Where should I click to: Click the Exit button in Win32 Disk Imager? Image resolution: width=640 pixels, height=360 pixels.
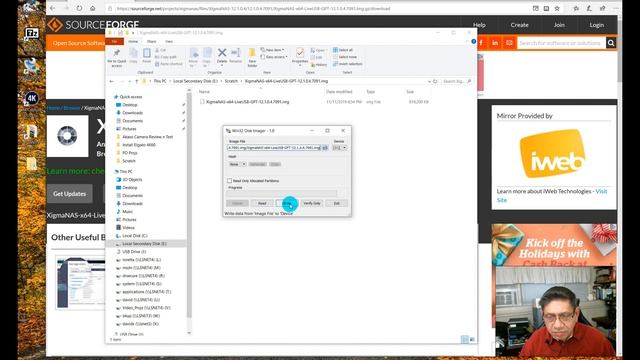pos(337,203)
